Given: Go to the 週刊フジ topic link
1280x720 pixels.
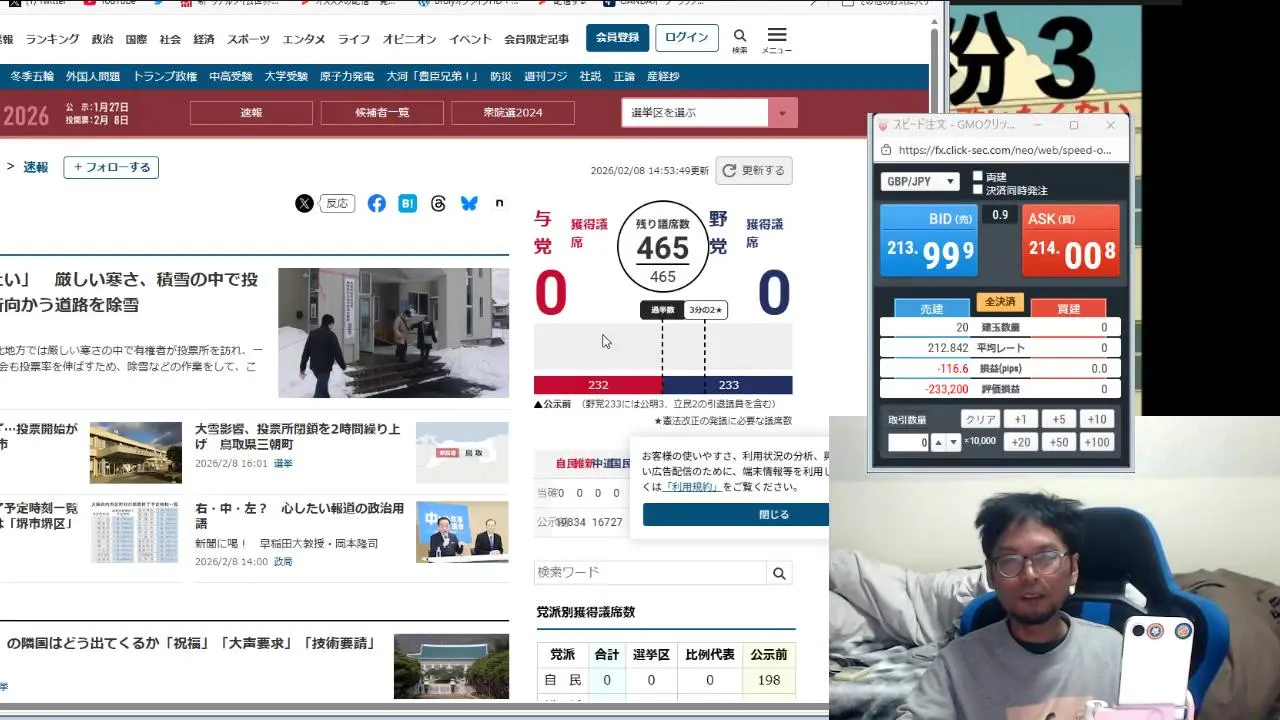Looking at the screenshot, I should click(545, 76).
